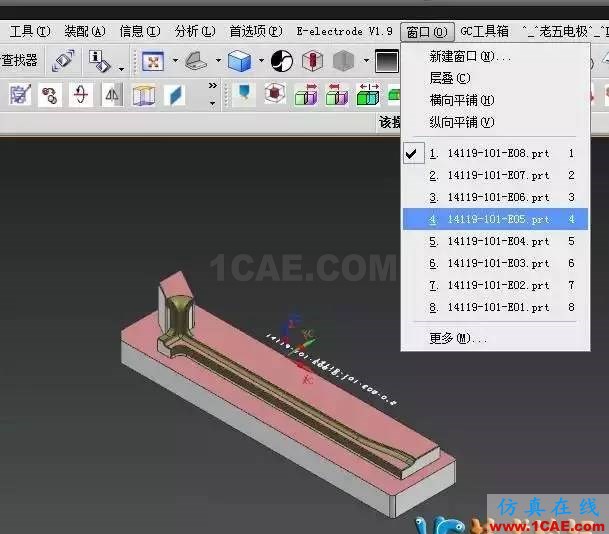The height and width of the screenshot is (534, 609).
Task: Open the 装配(A) menu
Action: click(85, 31)
